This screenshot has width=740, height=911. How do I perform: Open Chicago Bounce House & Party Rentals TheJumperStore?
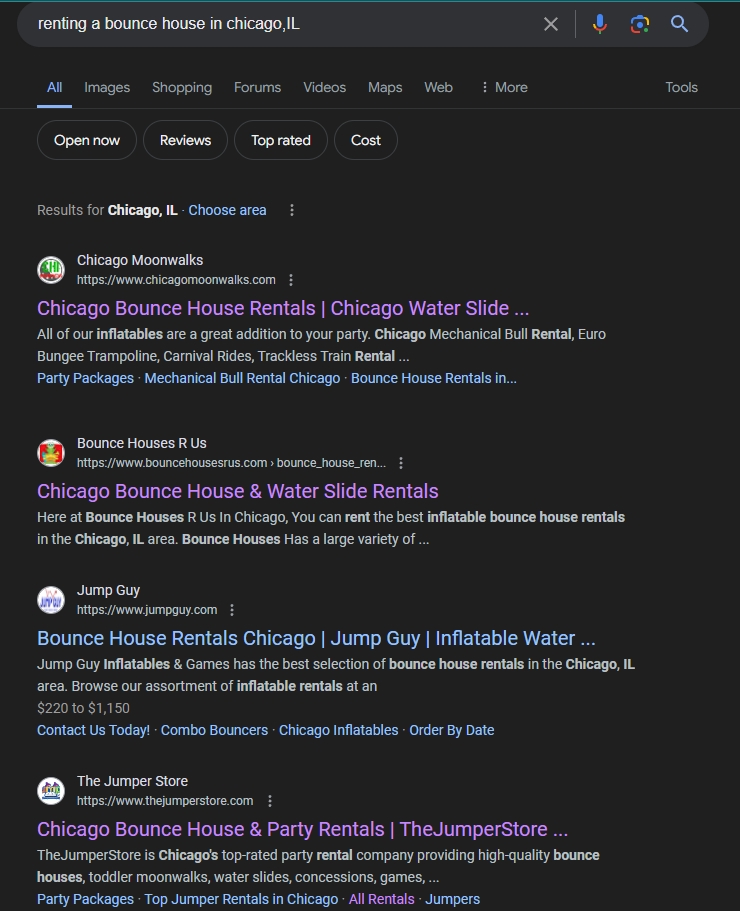click(x=302, y=829)
